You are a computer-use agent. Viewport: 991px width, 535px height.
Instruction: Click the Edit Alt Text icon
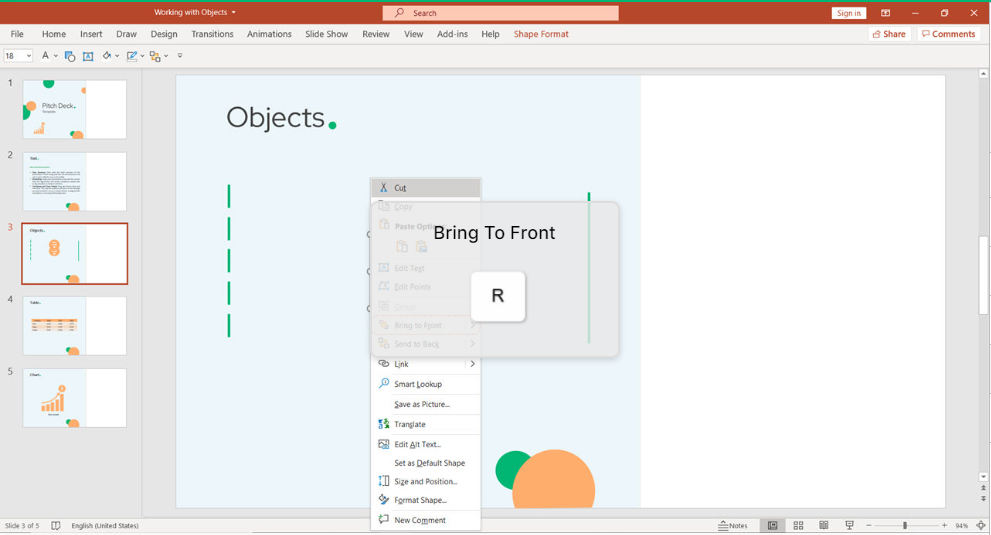[384, 444]
